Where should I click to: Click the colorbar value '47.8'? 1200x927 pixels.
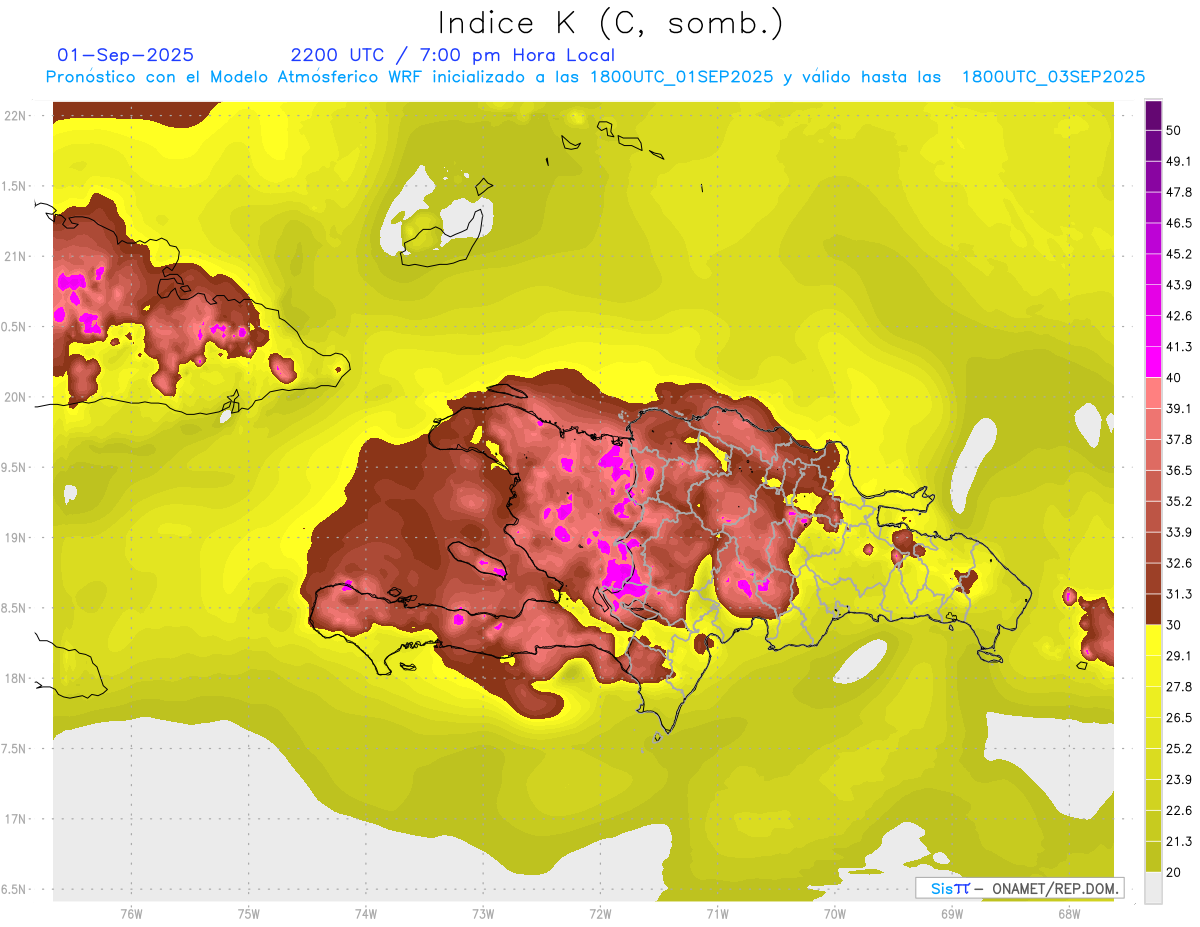[1179, 192]
